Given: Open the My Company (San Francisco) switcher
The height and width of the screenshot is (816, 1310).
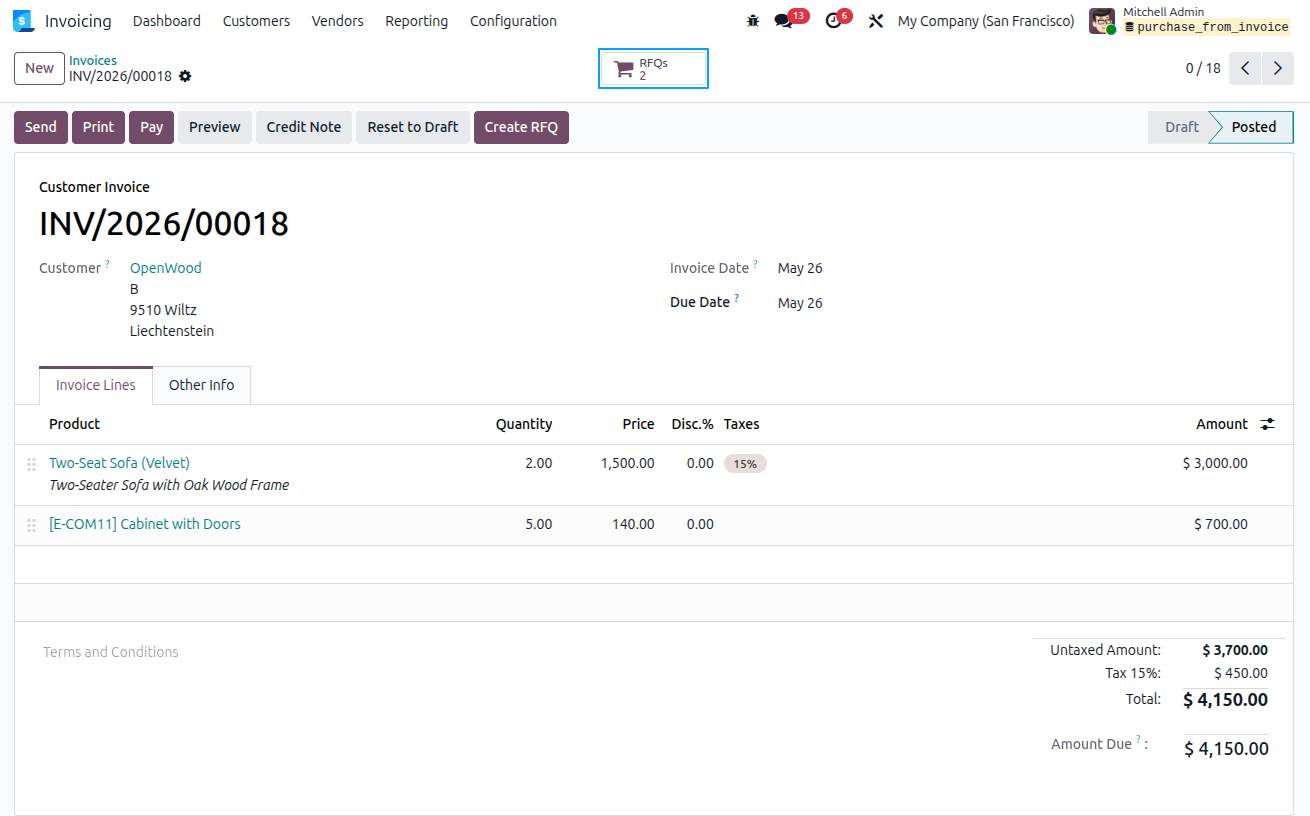Looking at the screenshot, I should coord(986,21).
